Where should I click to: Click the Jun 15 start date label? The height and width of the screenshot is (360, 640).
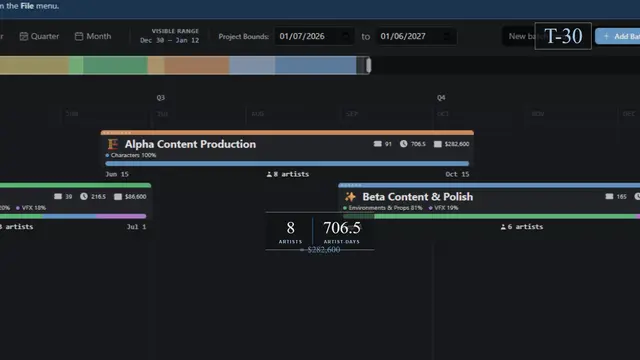coord(117,174)
